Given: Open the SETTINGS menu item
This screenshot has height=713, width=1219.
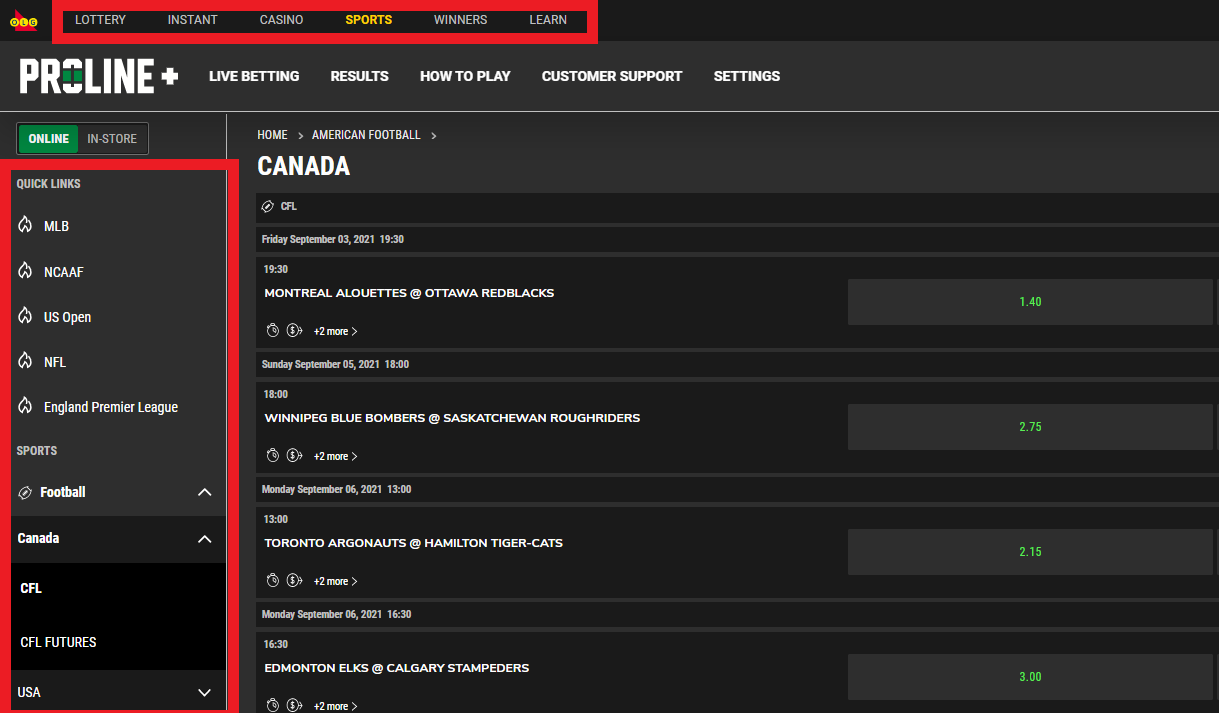Looking at the screenshot, I should click(x=747, y=76).
